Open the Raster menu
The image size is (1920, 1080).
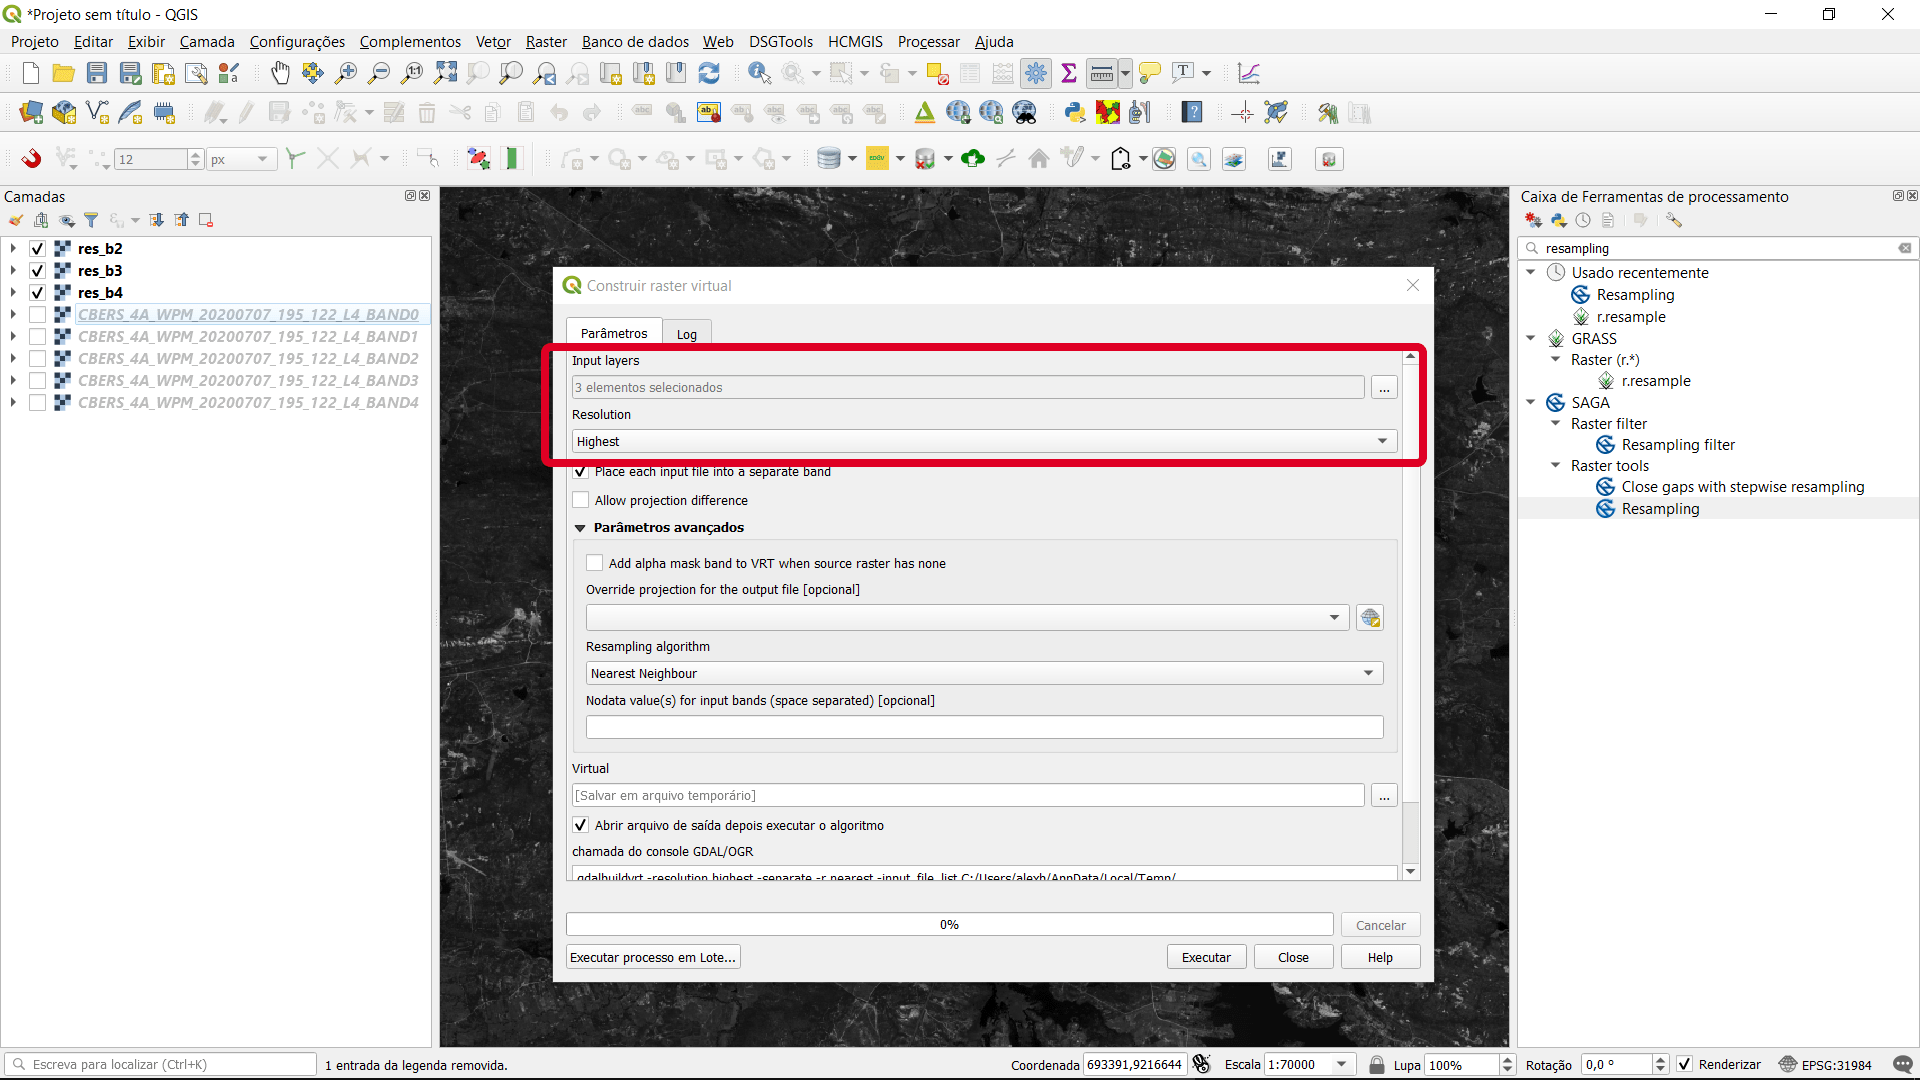[x=546, y=42]
